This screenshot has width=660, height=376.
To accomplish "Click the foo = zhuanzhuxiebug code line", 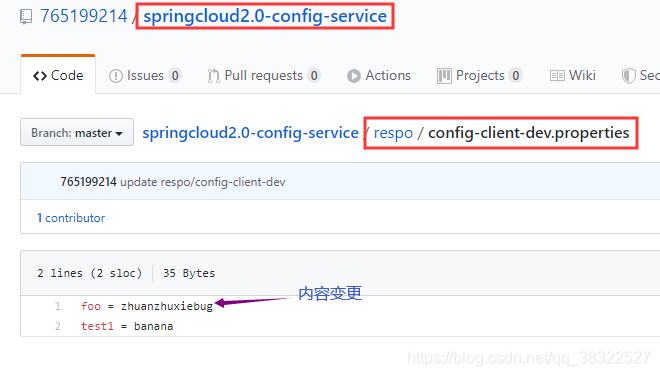I will click(x=147, y=306).
